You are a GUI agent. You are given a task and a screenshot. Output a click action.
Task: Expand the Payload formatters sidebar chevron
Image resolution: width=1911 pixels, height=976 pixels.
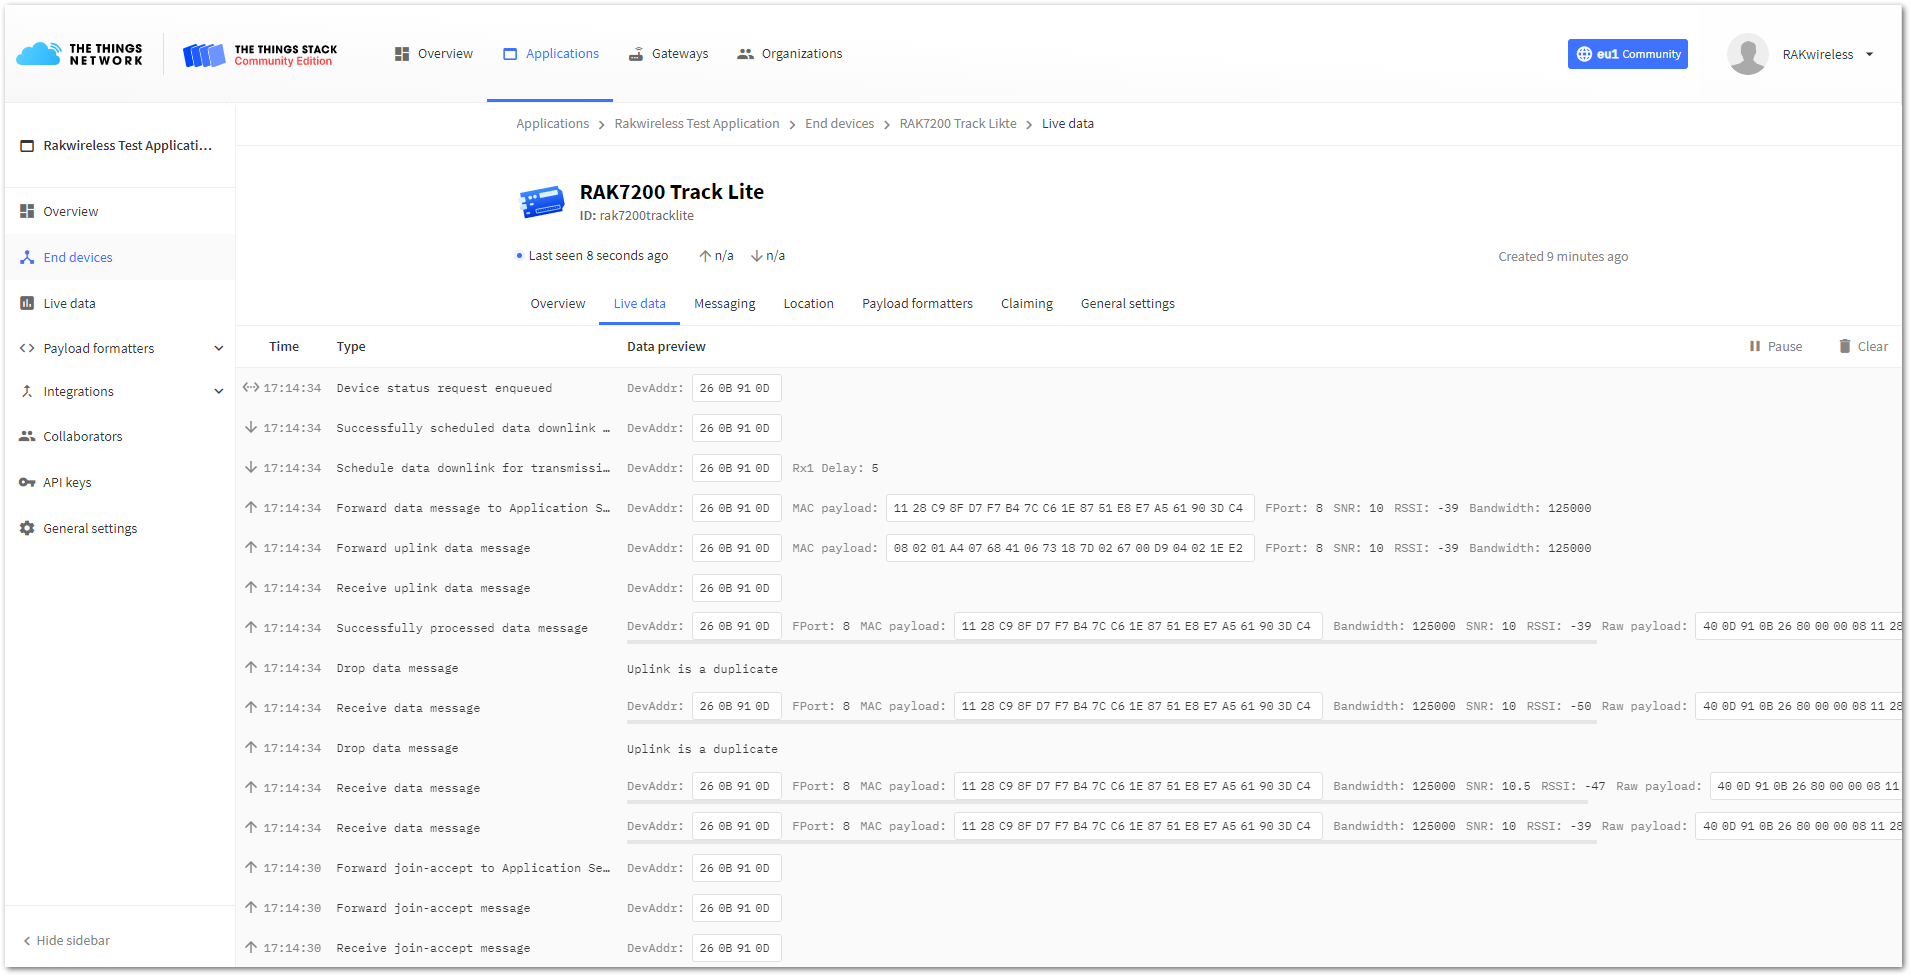219,349
